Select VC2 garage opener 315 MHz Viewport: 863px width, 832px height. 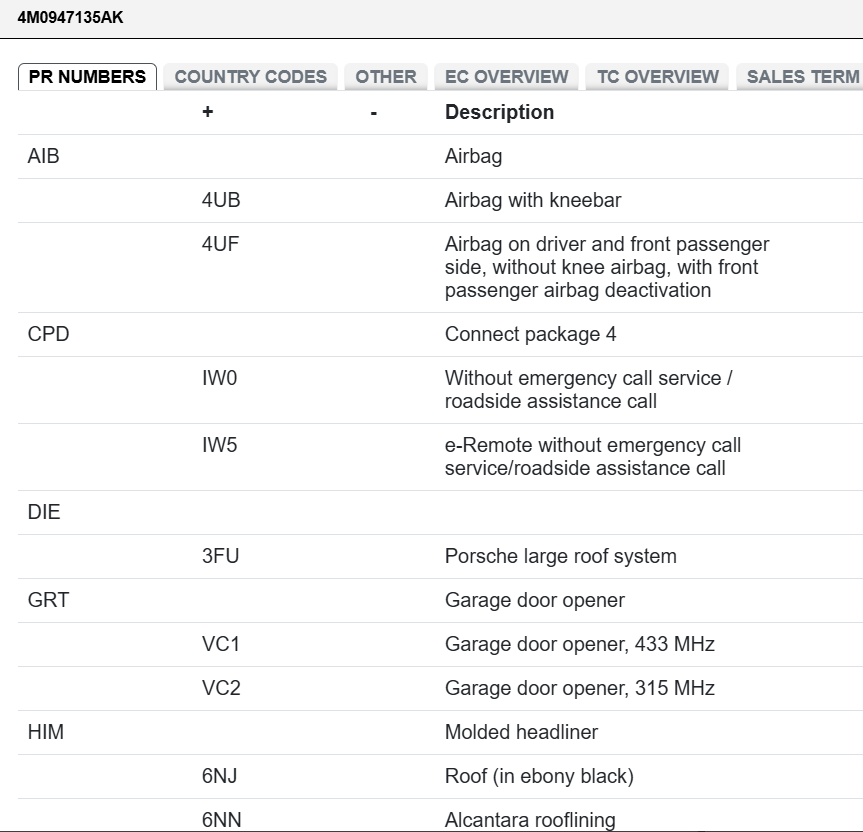[221, 688]
